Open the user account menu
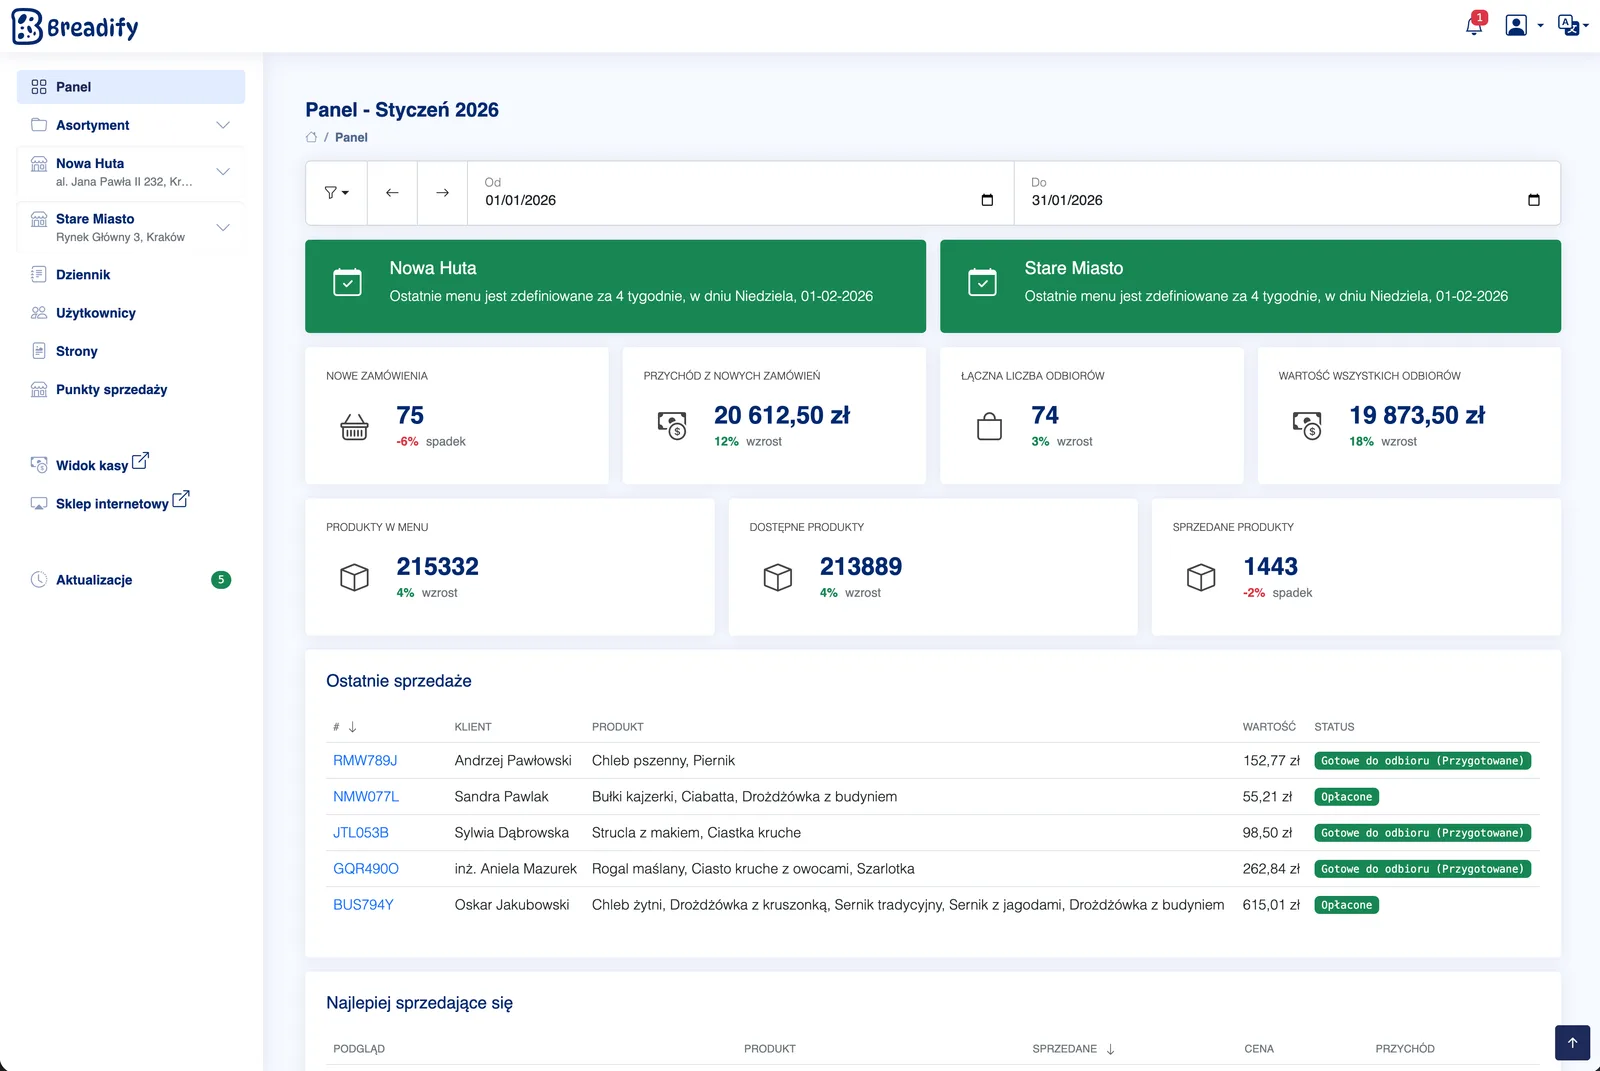Screen dimensions: 1600x1071 pos(1524,25)
